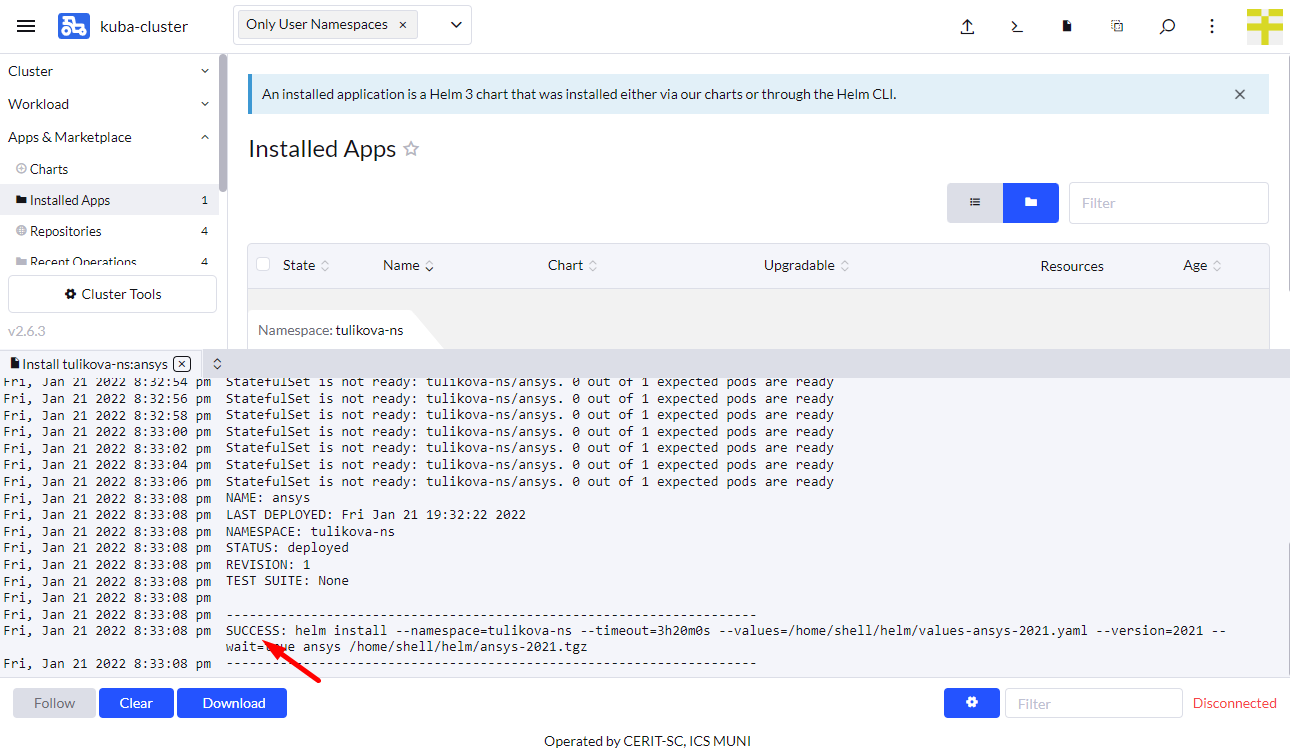Click the copy KubeConfig to clipboard icon

[x=1117, y=27]
